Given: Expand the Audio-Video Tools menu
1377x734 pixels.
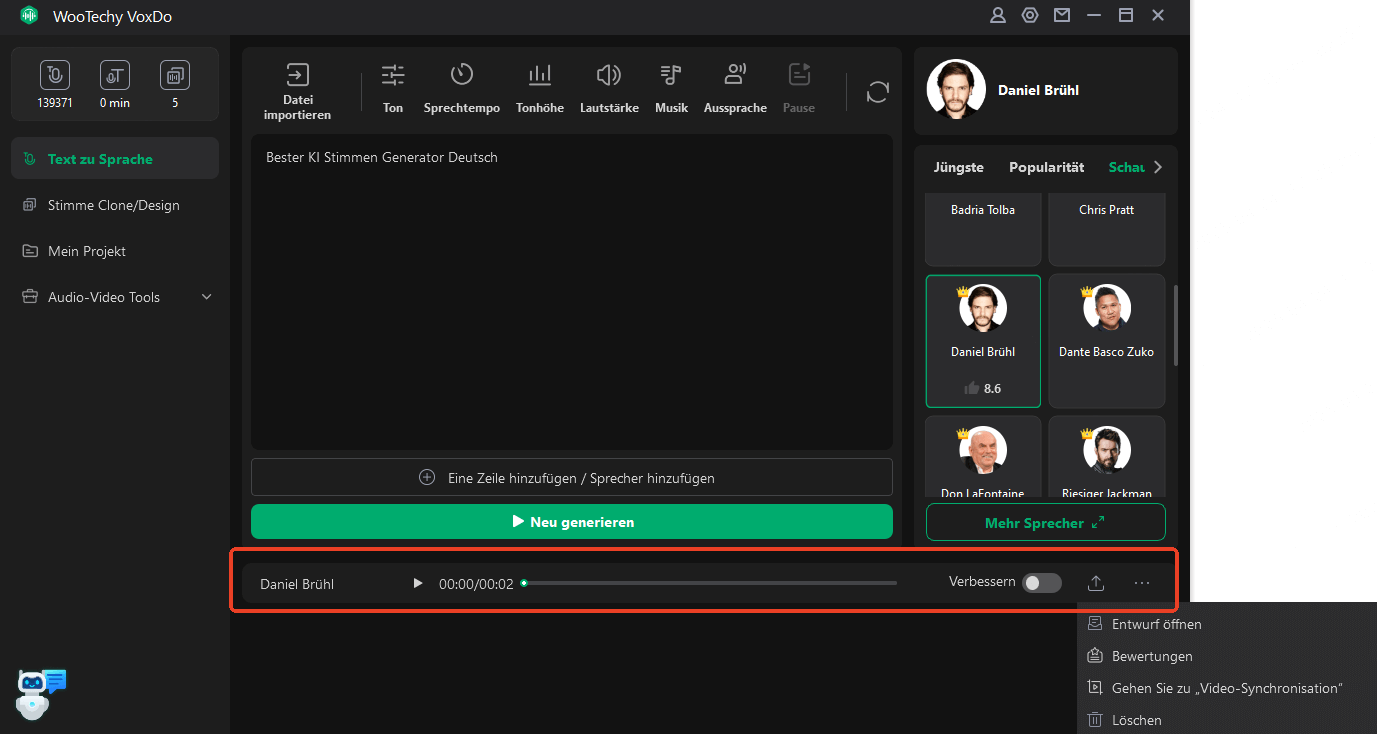Looking at the screenshot, I should tap(207, 297).
